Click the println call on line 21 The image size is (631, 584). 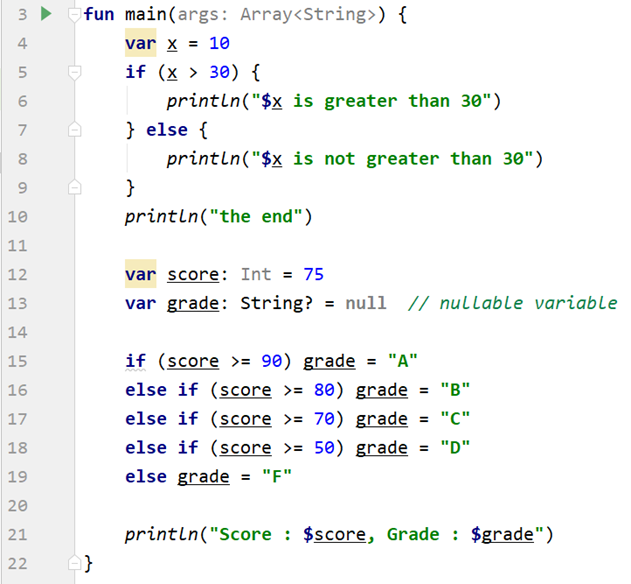point(161,534)
